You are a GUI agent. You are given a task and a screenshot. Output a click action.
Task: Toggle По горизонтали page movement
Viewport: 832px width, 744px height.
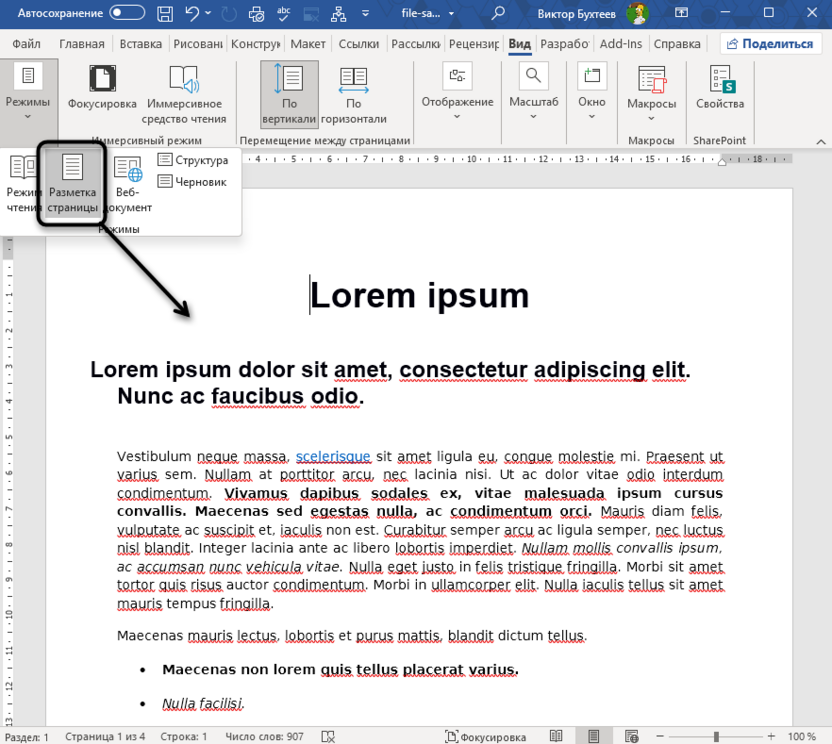[x=353, y=94]
